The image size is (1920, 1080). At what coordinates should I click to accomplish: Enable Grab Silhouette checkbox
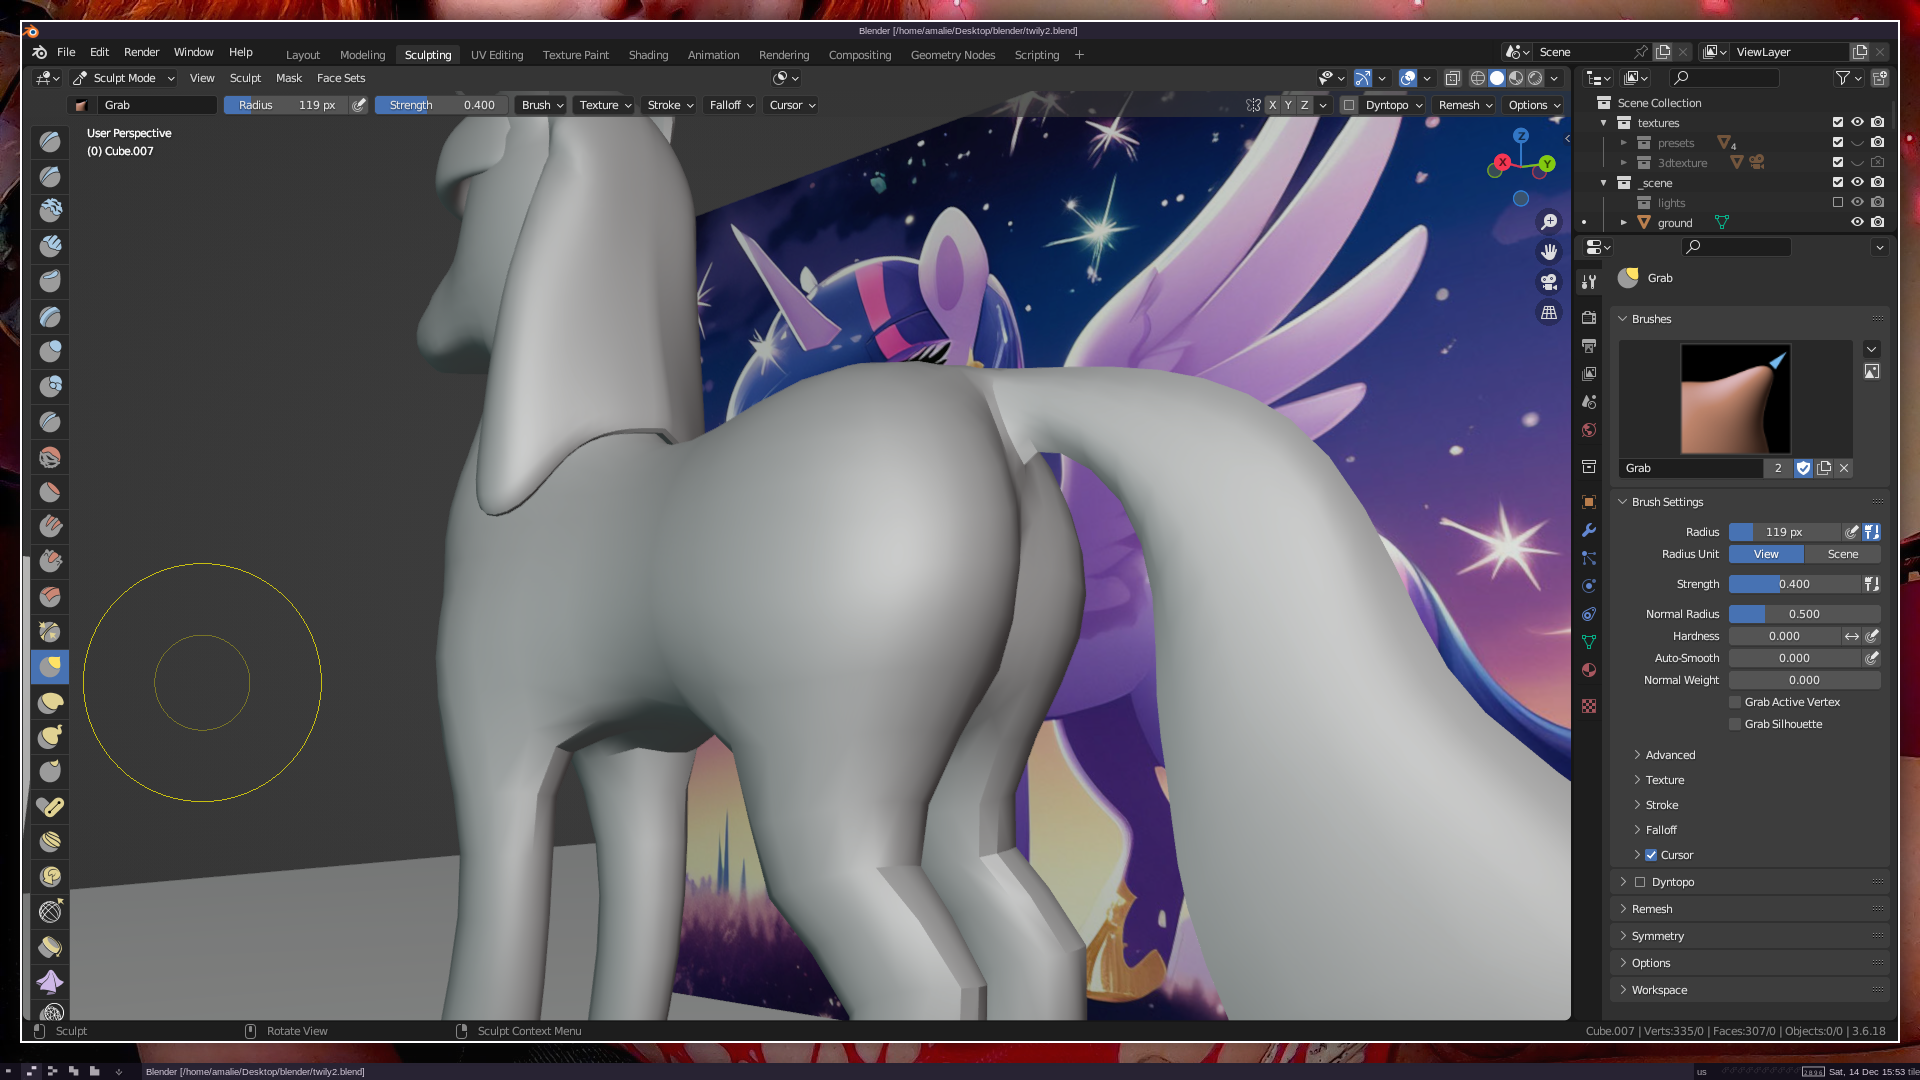(1736, 724)
